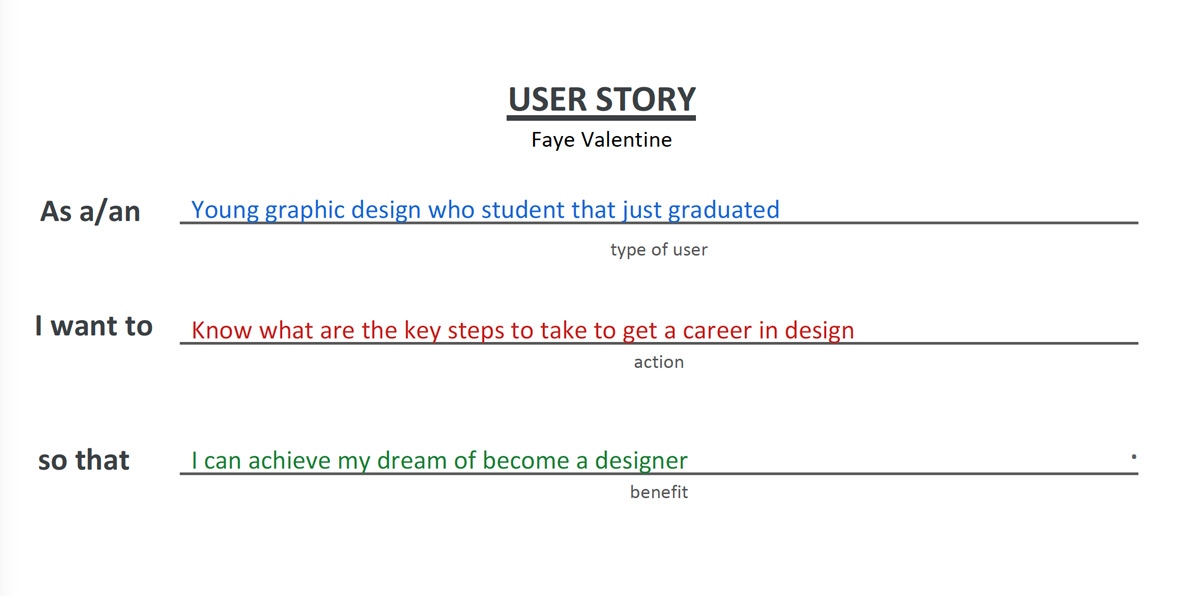Click the word "Young" in blue text
This screenshot has height=596, width=1200.
225,210
